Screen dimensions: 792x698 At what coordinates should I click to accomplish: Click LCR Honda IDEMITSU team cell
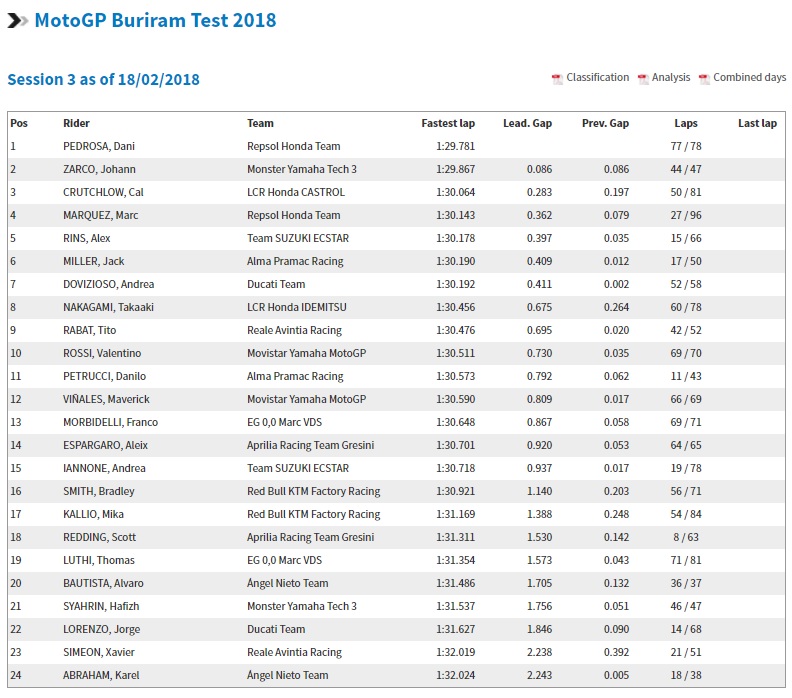click(297, 307)
